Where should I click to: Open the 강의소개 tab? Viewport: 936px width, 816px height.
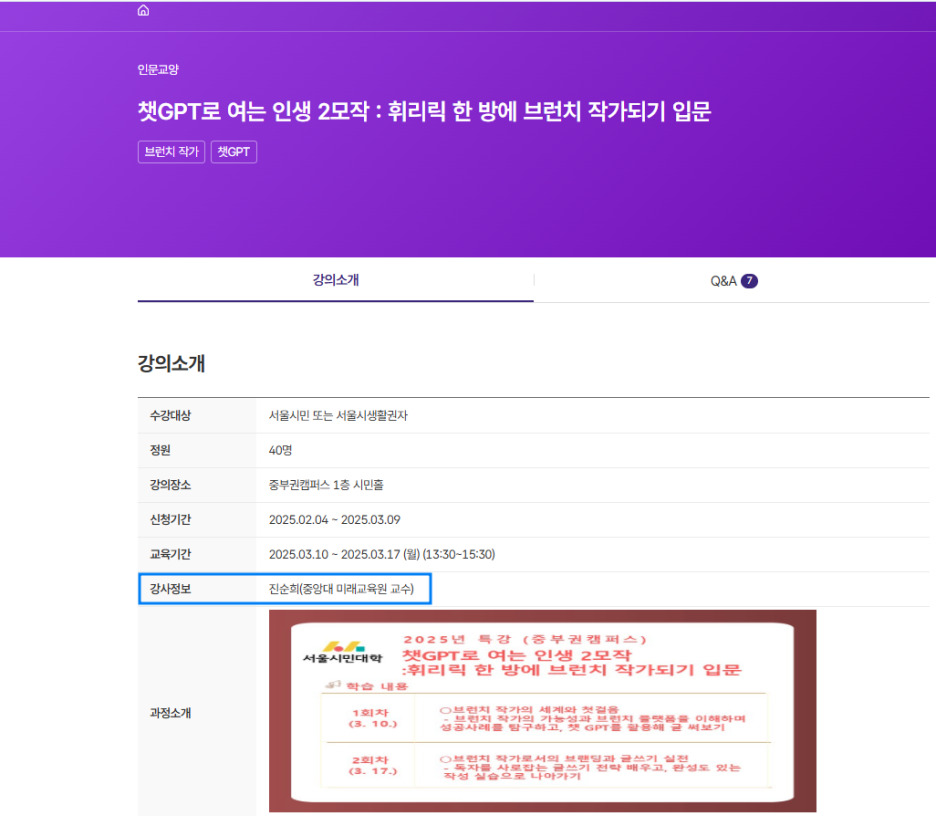[335, 280]
